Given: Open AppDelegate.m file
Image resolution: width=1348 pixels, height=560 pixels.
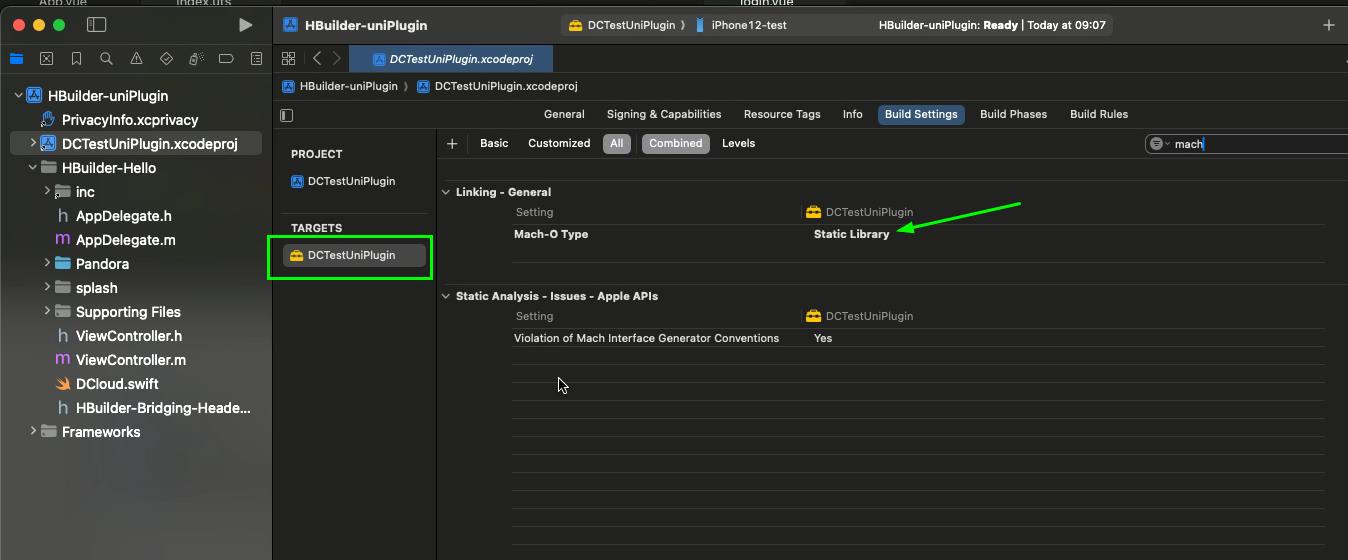Looking at the screenshot, I should [125, 240].
